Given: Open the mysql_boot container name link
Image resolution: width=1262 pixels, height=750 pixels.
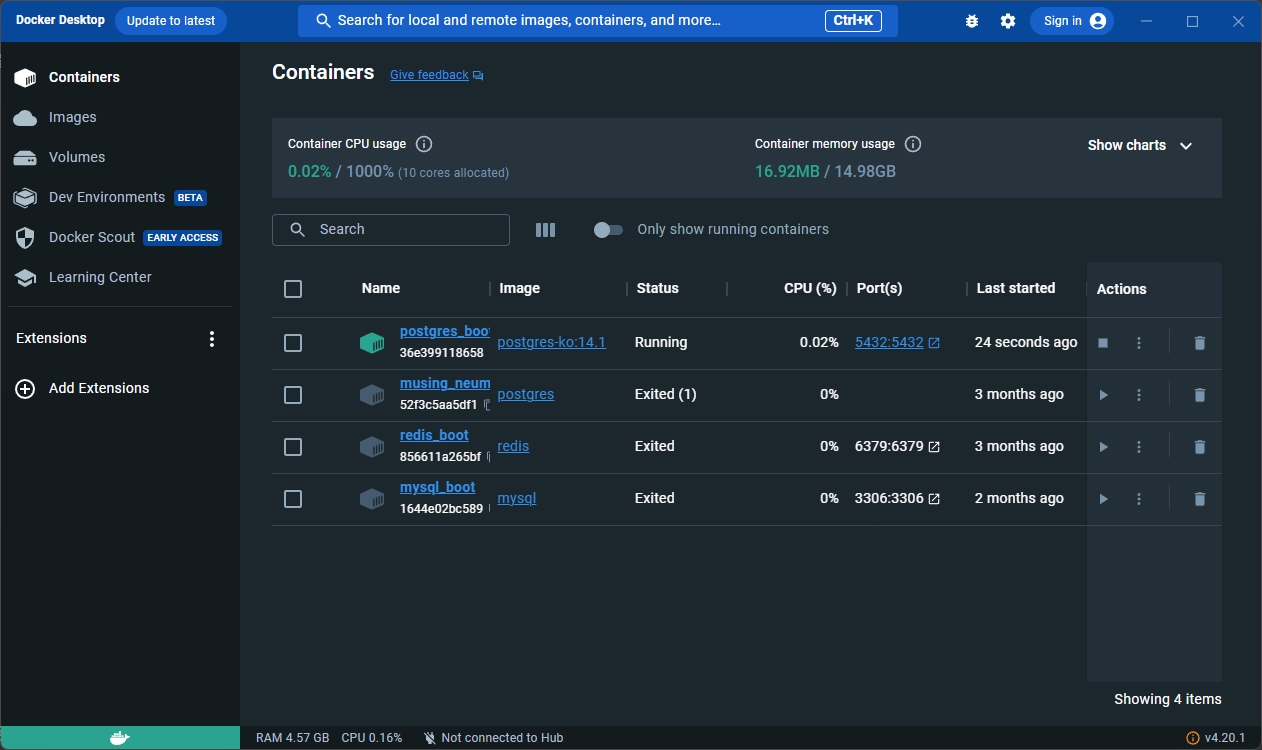Looking at the screenshot, I should point(437,487).
